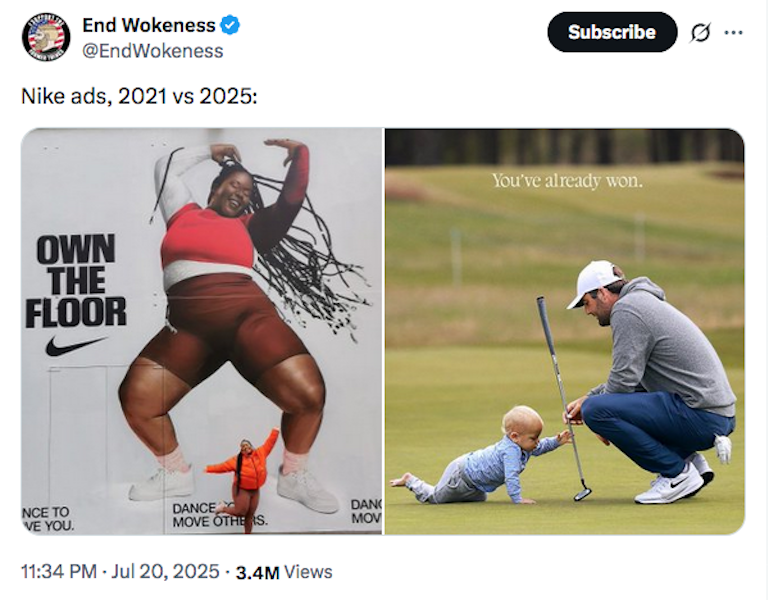Open the three-dot more options menu
769x600 pixels.
(x=733, y=33)
